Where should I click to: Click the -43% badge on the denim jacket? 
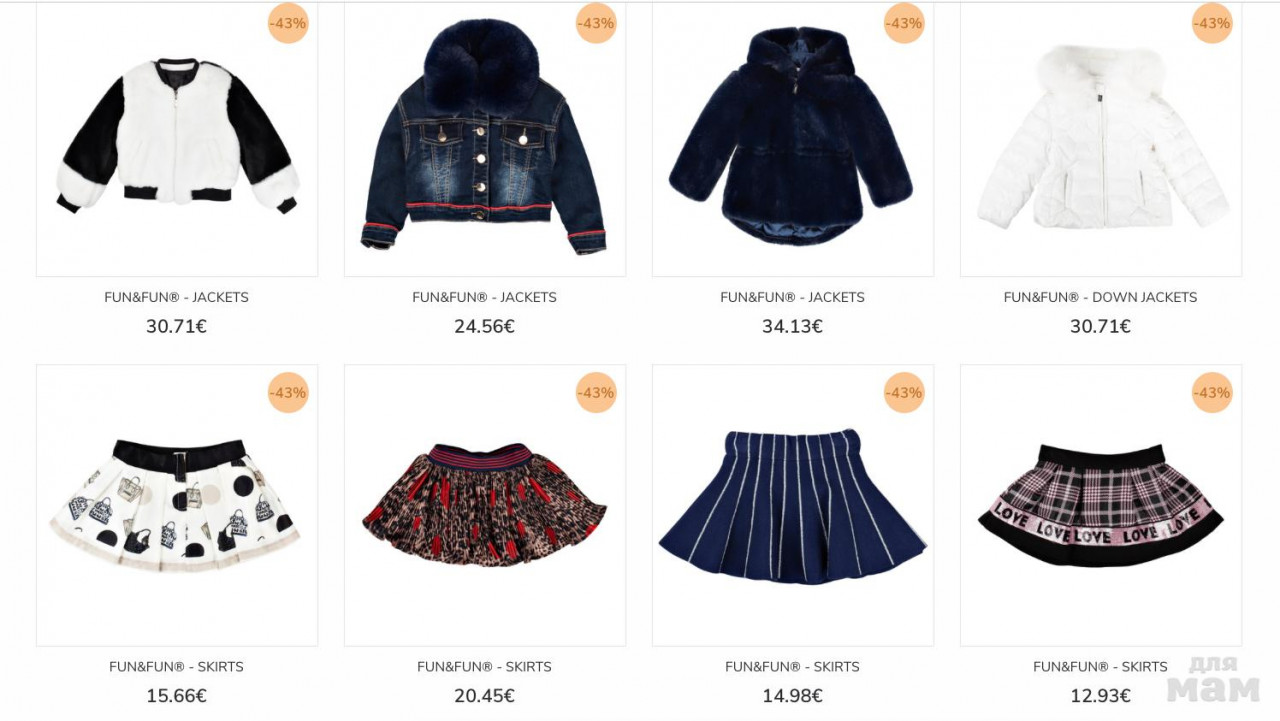tap(596, 23)
